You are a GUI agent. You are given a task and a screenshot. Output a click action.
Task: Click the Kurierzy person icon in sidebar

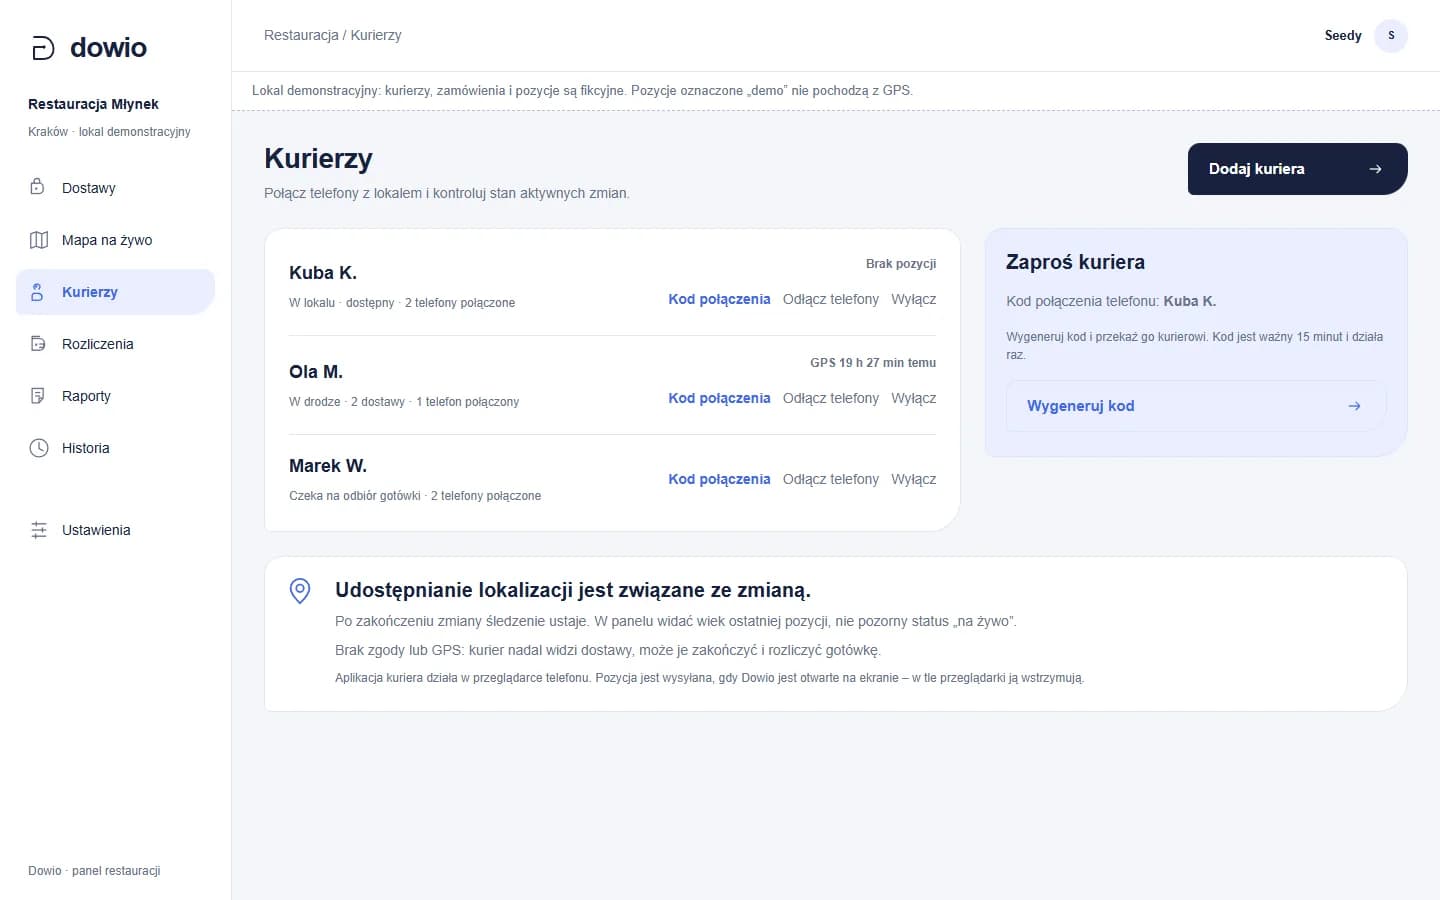point(38,292)
